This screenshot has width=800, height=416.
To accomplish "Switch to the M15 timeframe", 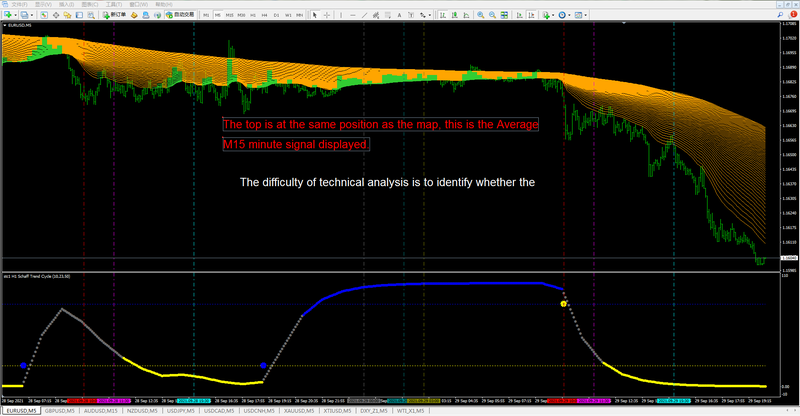I will pos(230,15).
